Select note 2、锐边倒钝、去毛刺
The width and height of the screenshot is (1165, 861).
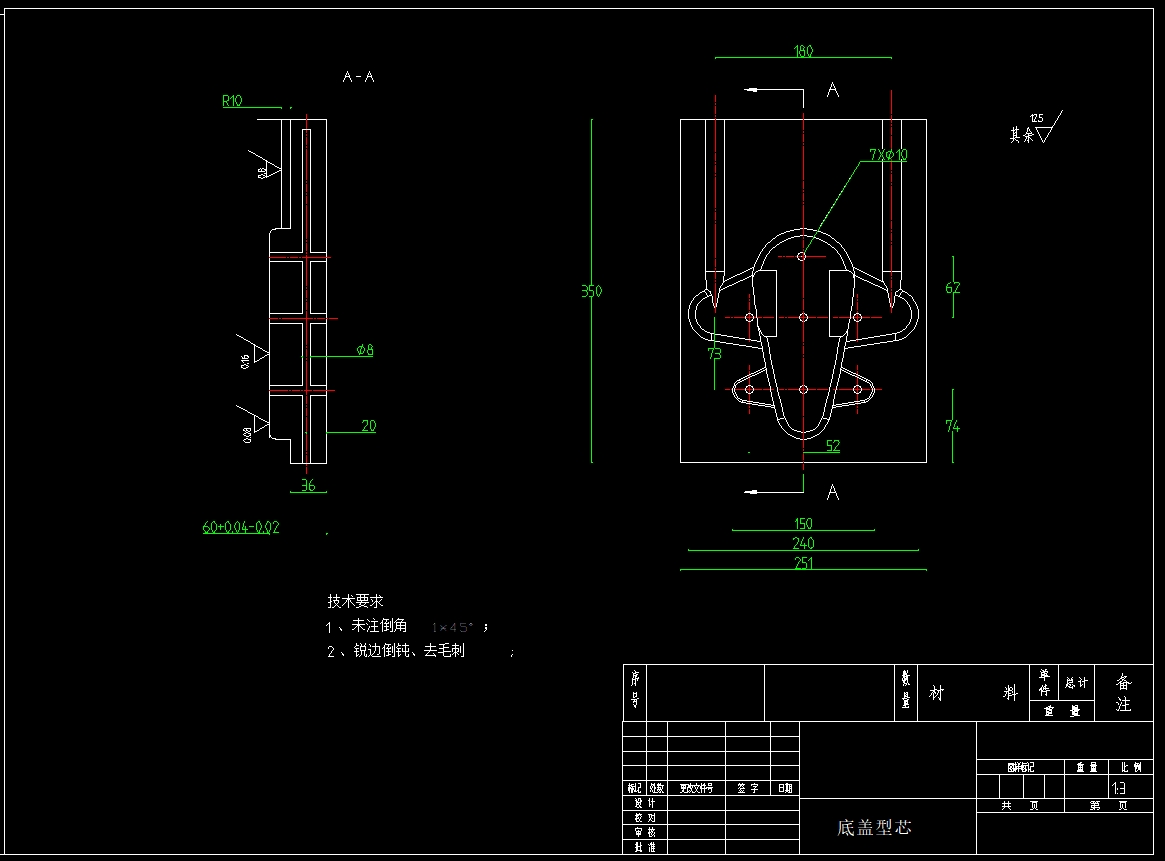point(395,651)
